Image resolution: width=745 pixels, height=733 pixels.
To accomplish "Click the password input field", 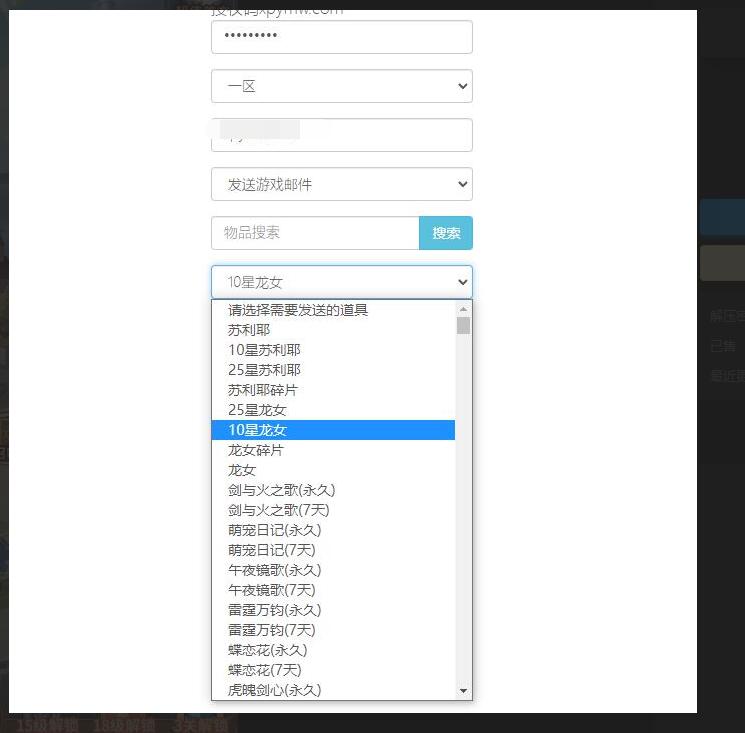I will [x=341, y=37].
